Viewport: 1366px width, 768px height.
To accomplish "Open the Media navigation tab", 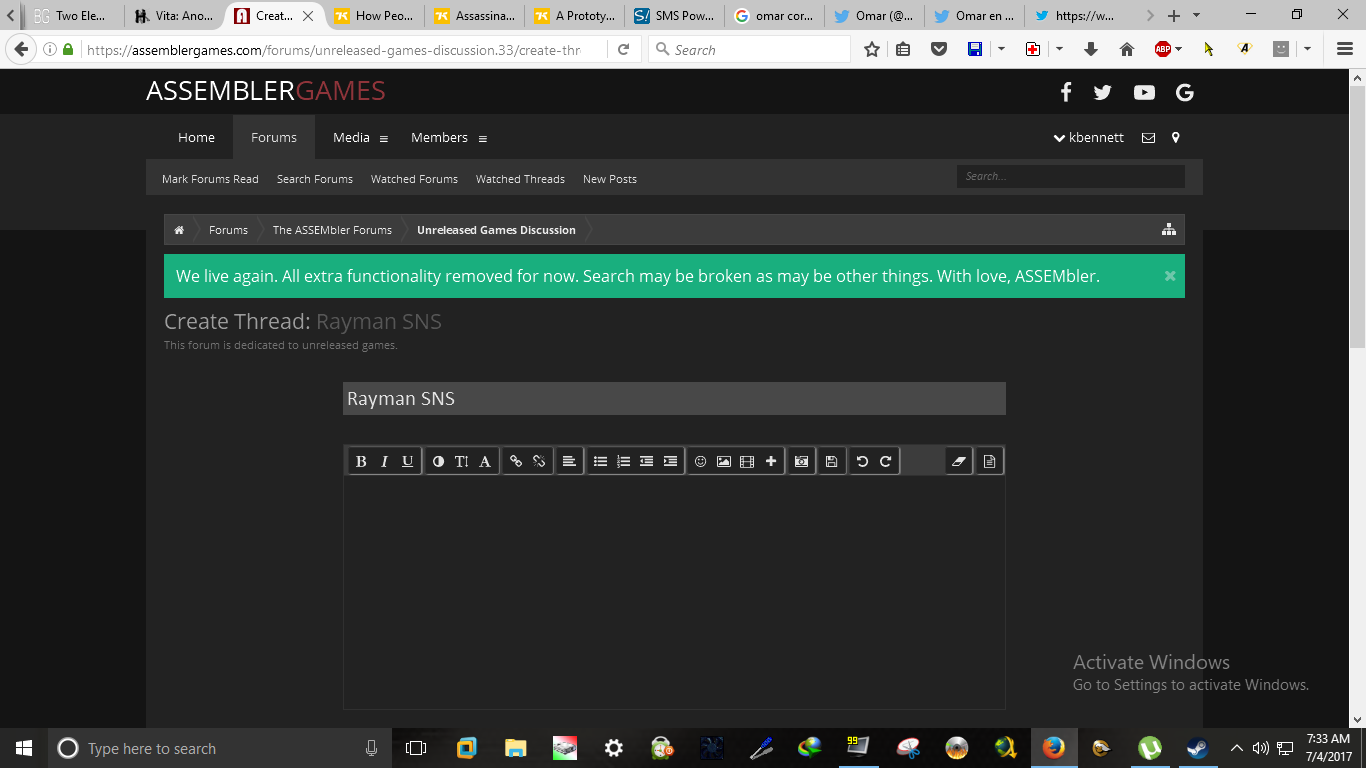I will (x=352, y=138).
